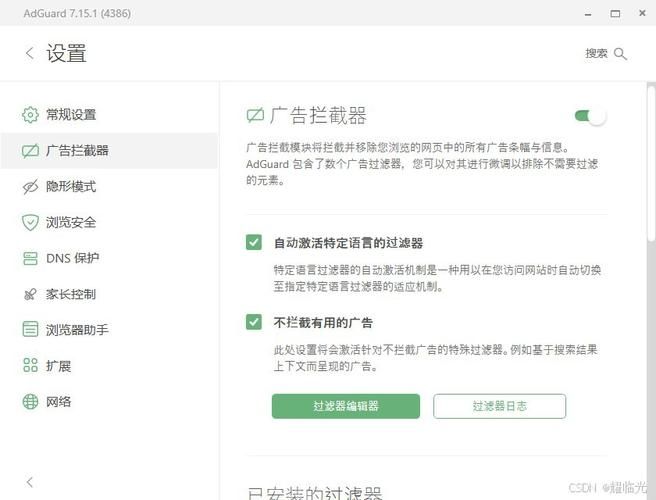Click the 不拦截有用的广告 label text
Screen dimensions: 656x500
(323, 323)
